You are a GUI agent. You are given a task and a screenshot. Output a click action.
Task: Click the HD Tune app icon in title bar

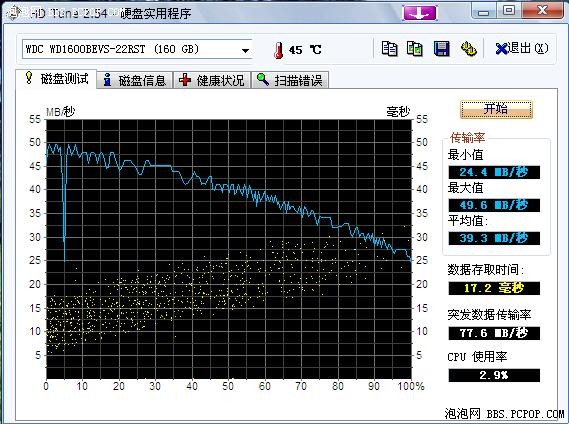pos(14,13)
